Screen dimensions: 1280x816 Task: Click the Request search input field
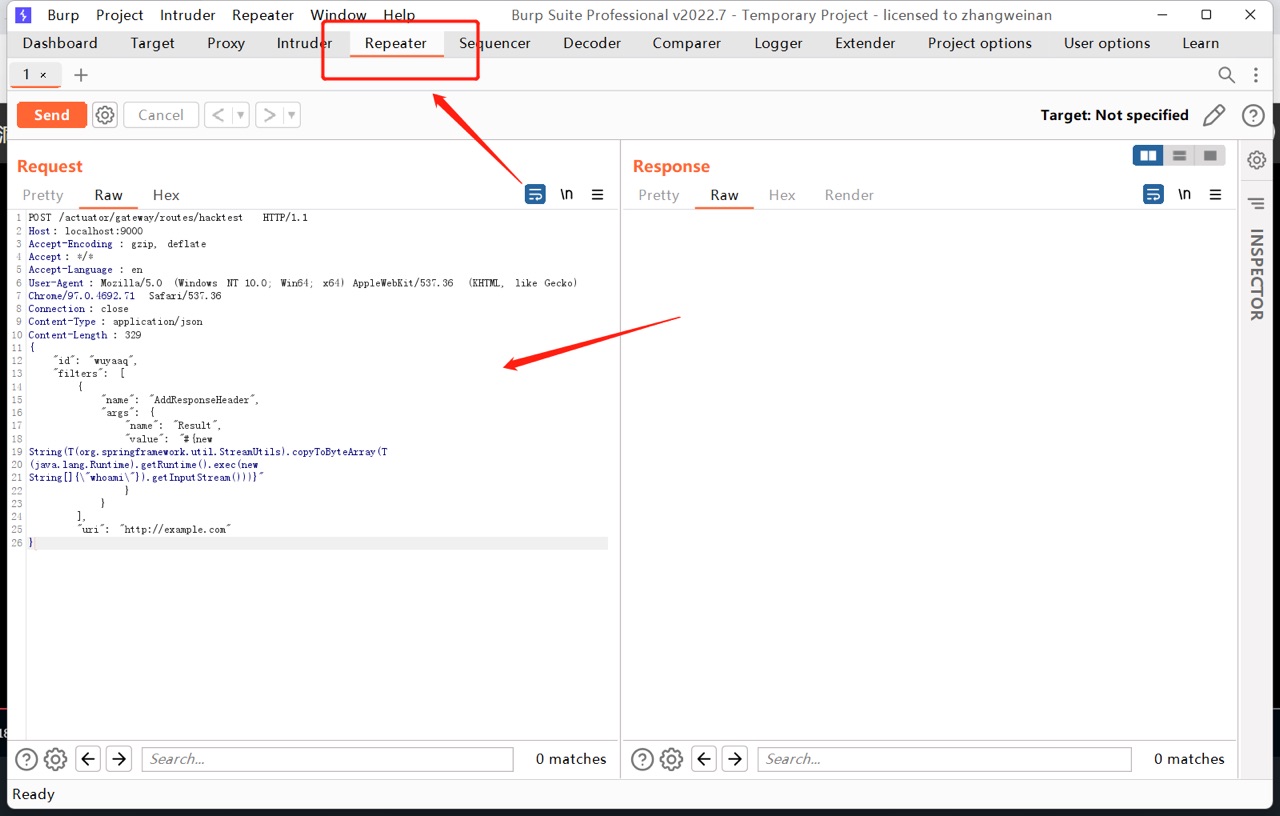click(327, 759)
